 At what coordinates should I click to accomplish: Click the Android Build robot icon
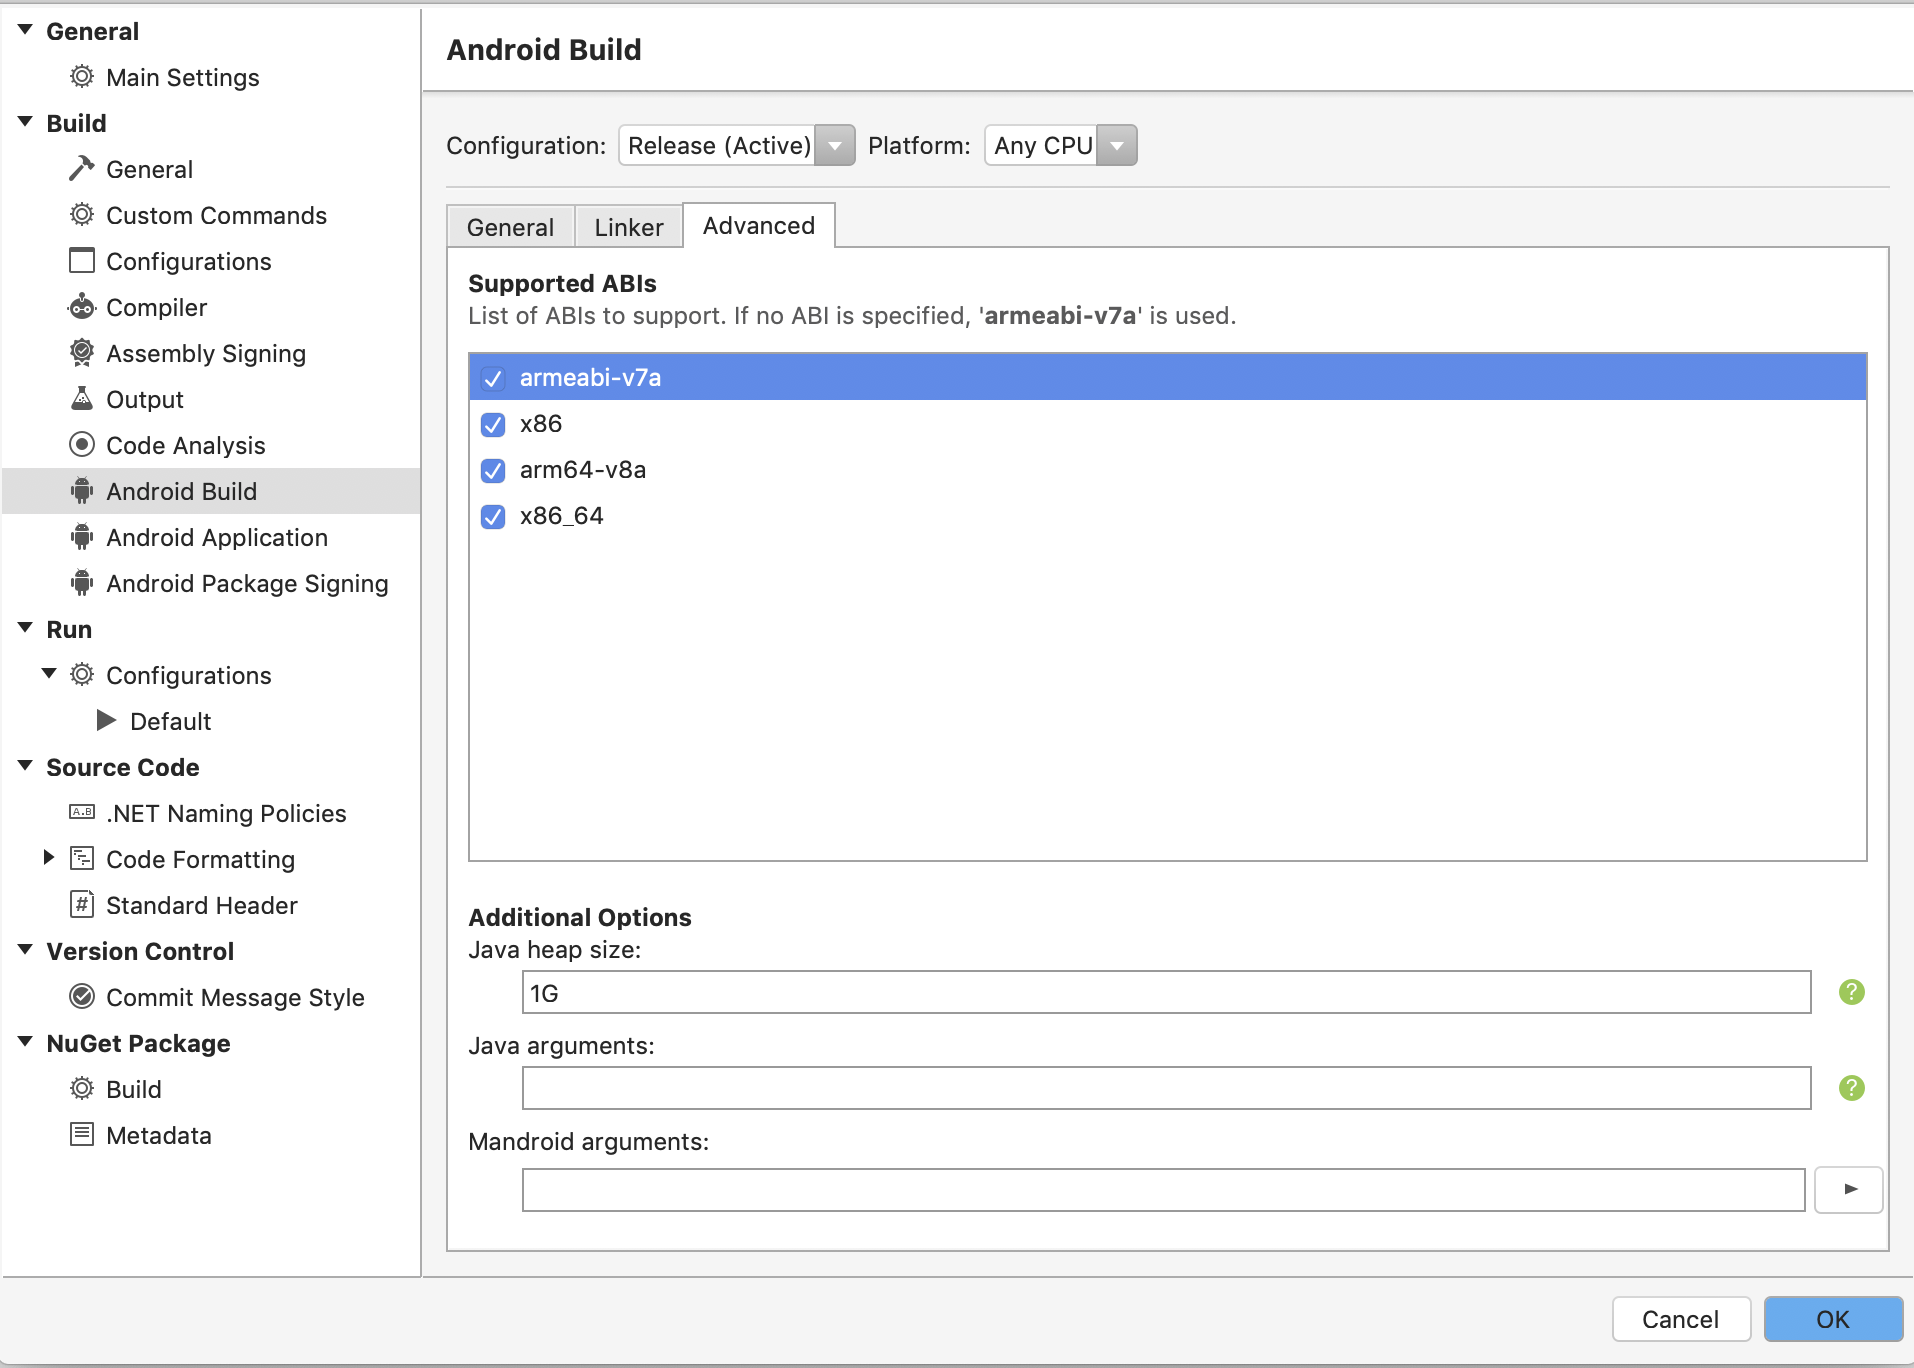82,491
